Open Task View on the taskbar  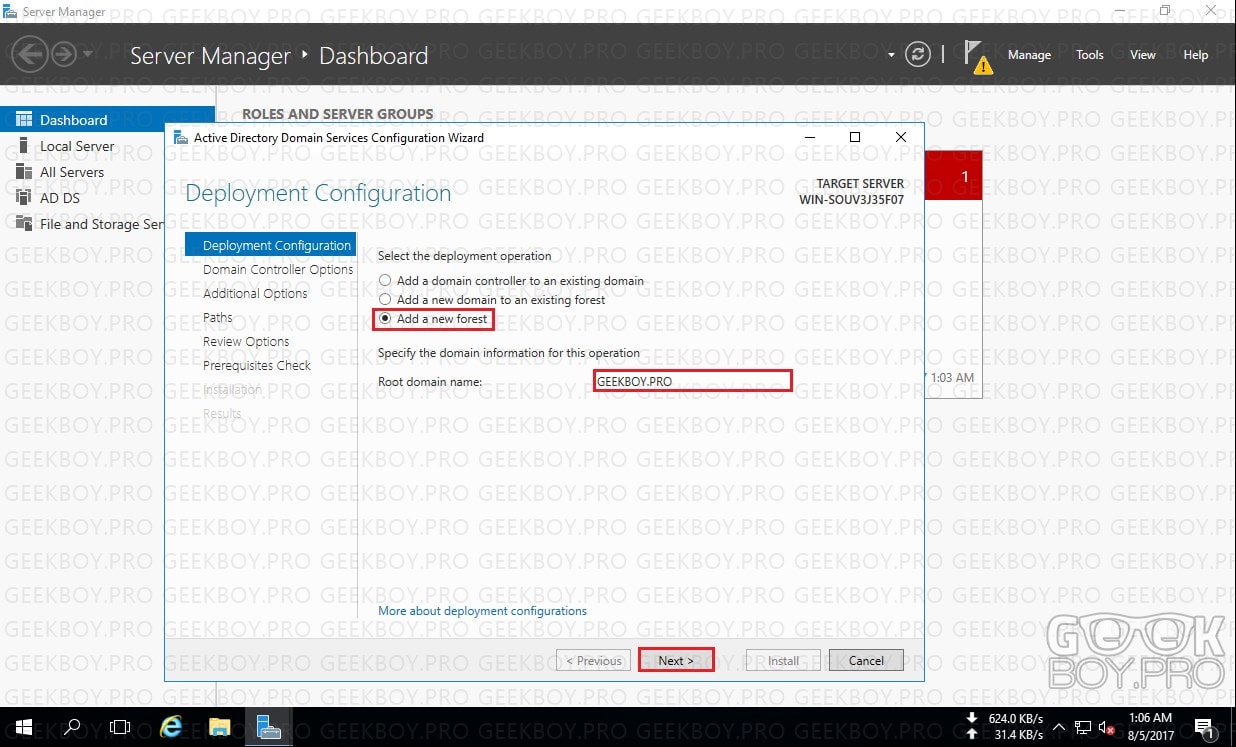tap(120, 727)
